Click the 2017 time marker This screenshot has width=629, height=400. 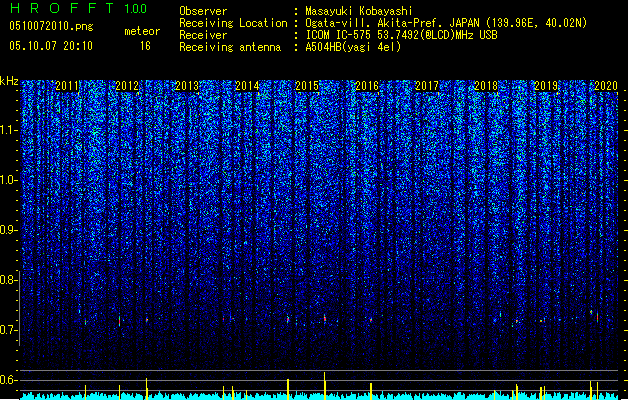pos(427,86)
